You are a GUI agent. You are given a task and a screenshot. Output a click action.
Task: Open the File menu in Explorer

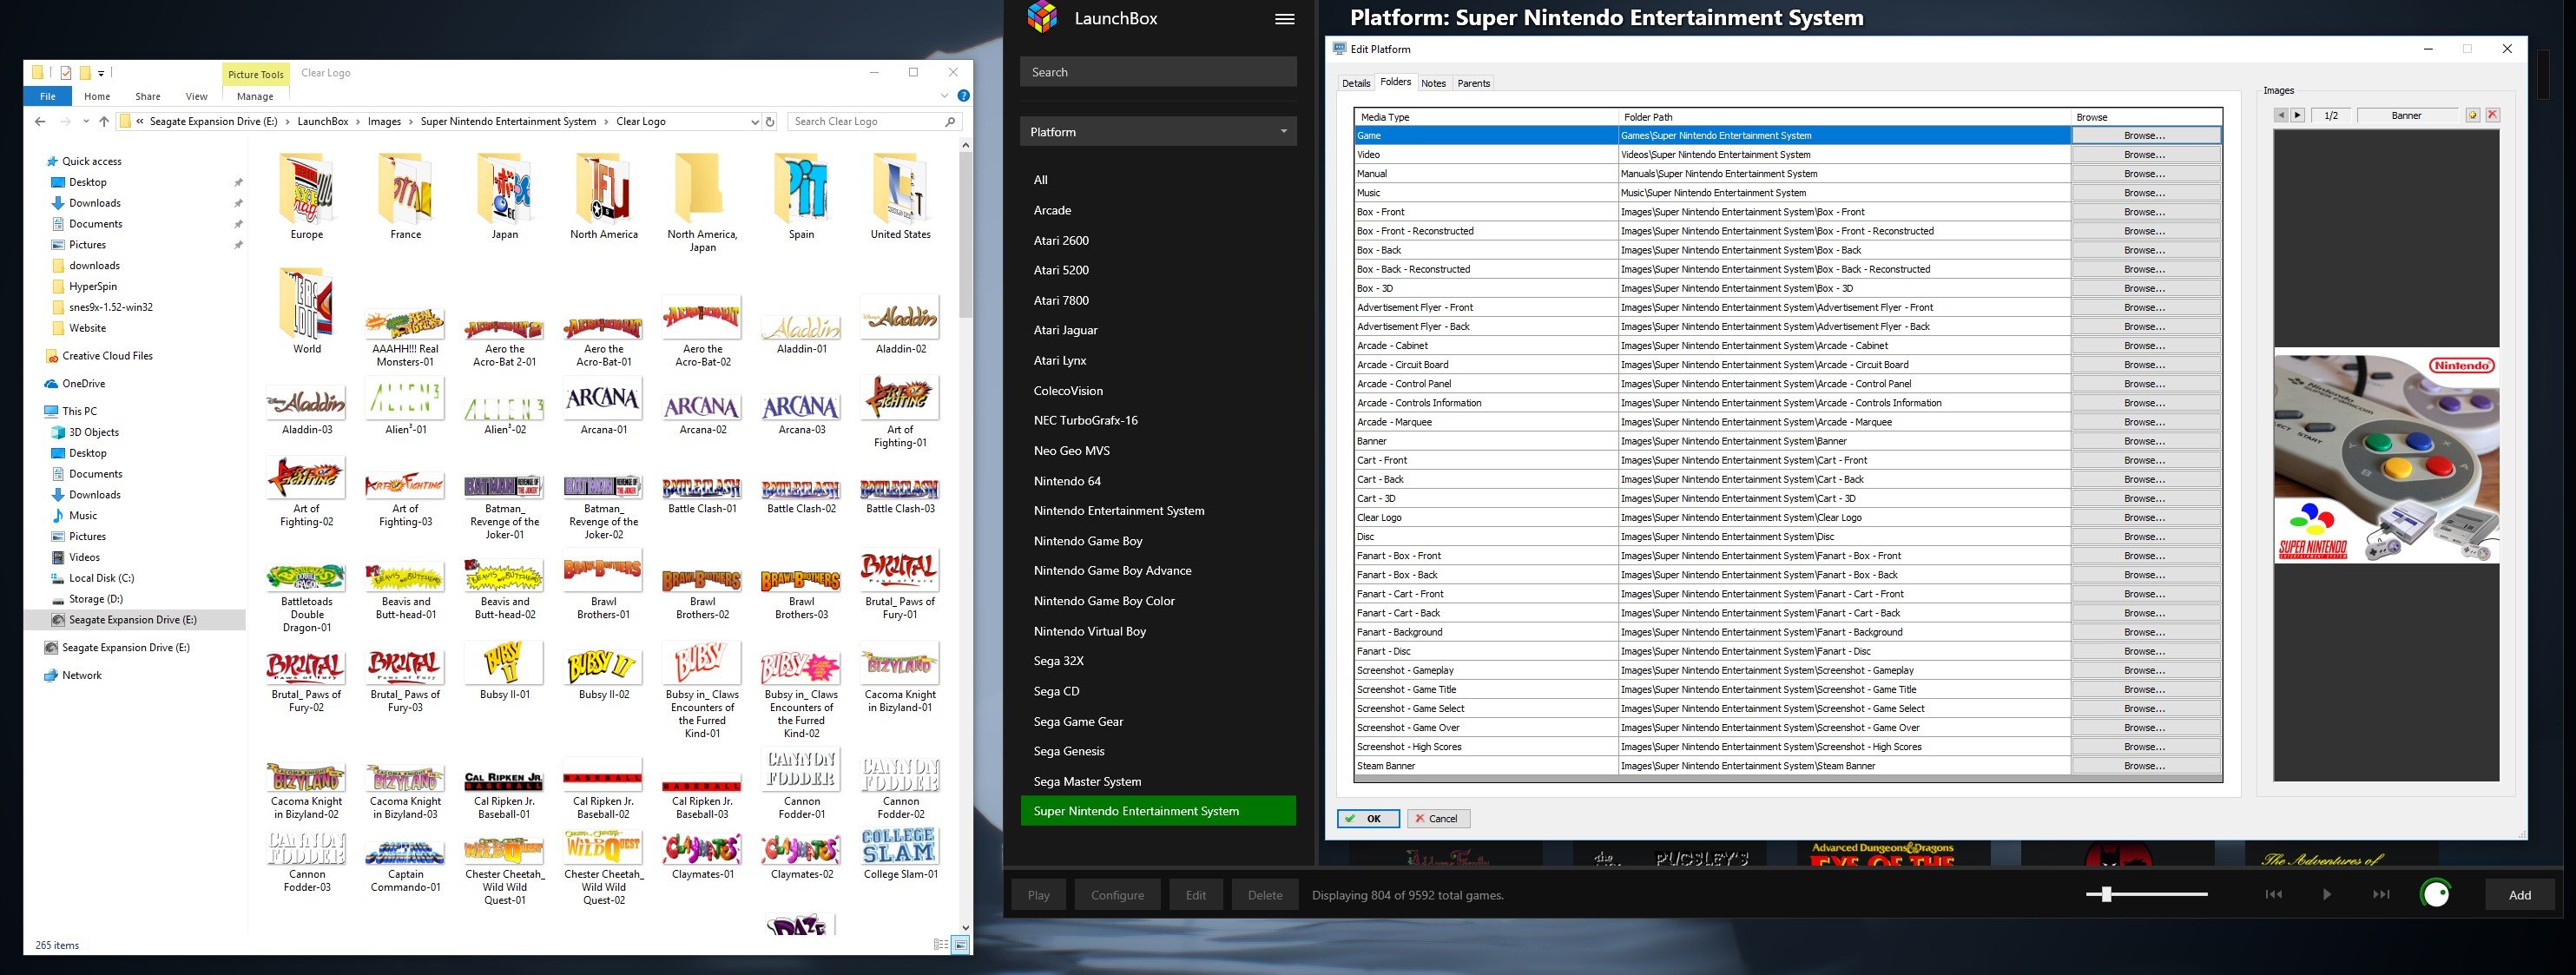point(48,96)
